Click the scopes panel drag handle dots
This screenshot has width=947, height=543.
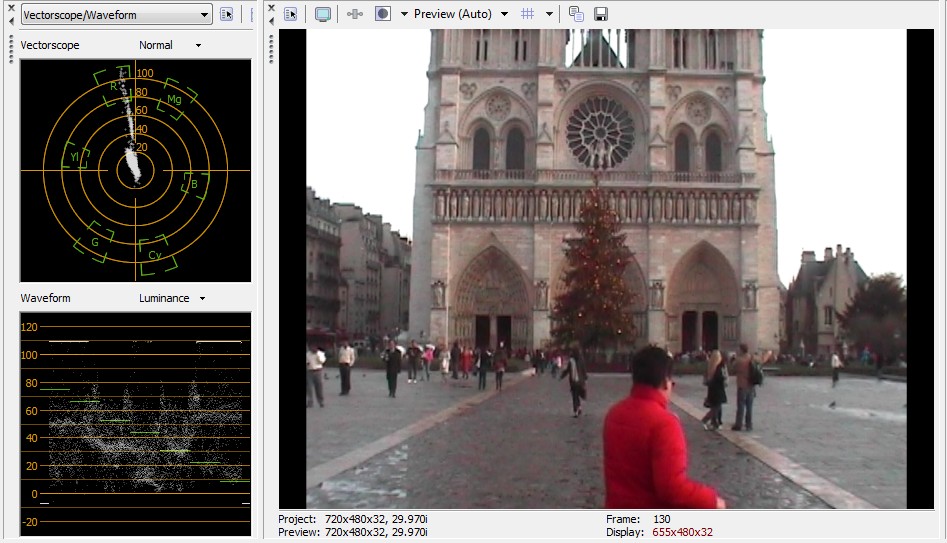(x=11, y=49)
